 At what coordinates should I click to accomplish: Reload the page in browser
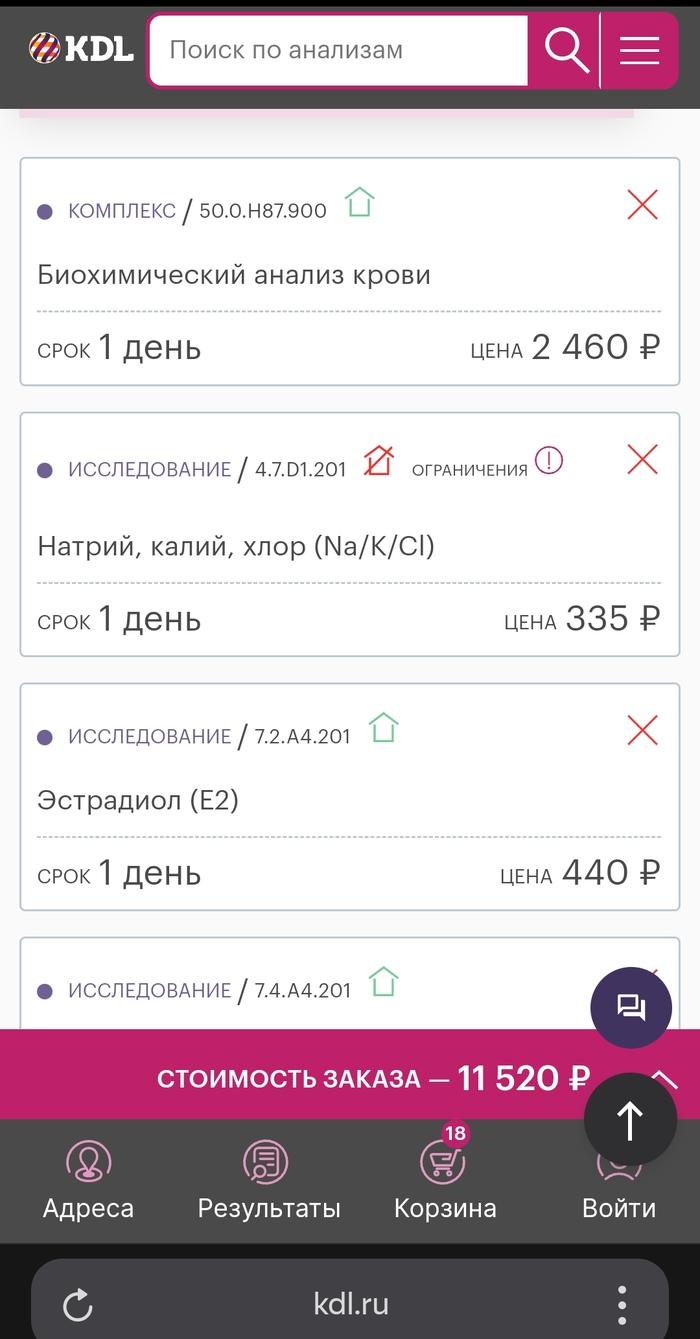[77, 1304]
